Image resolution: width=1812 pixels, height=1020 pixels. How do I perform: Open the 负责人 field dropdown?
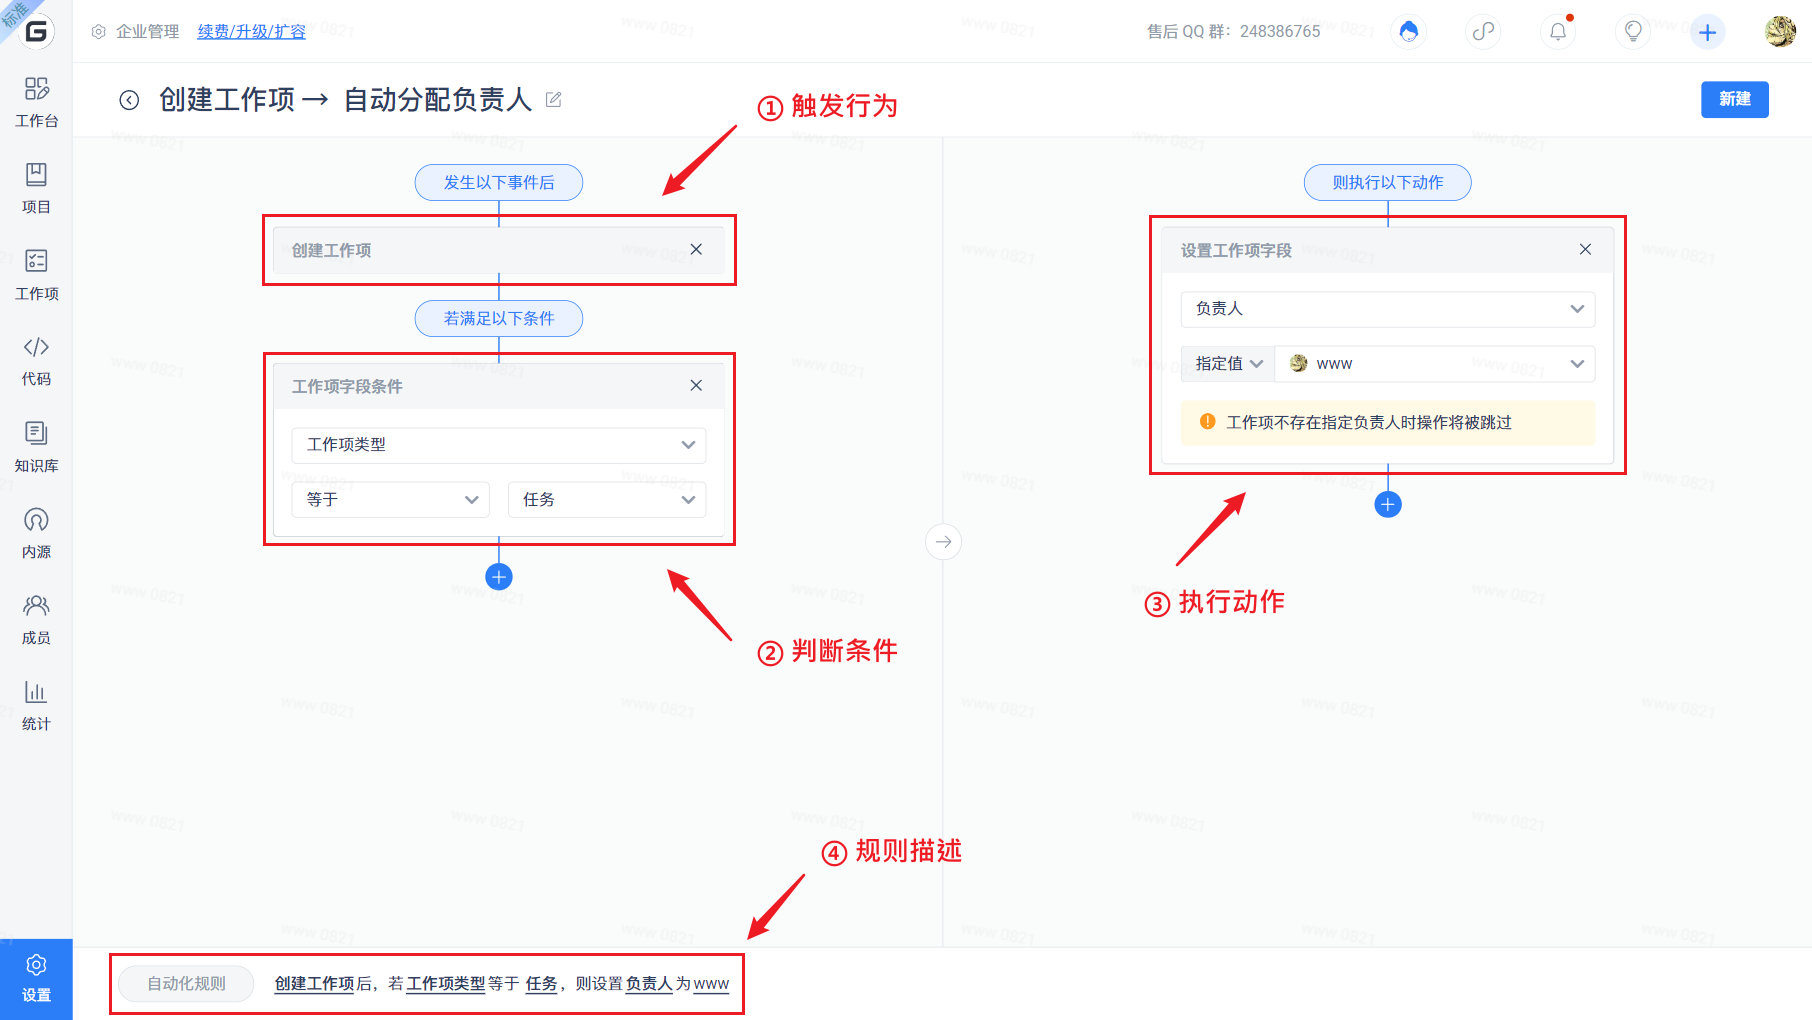(1388, 309)
